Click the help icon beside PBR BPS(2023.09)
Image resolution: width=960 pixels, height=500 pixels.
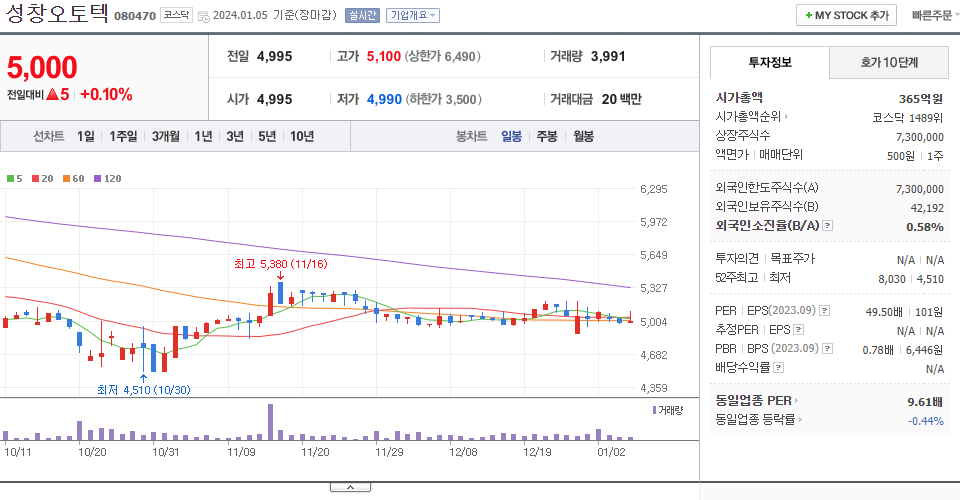[827, 349]
